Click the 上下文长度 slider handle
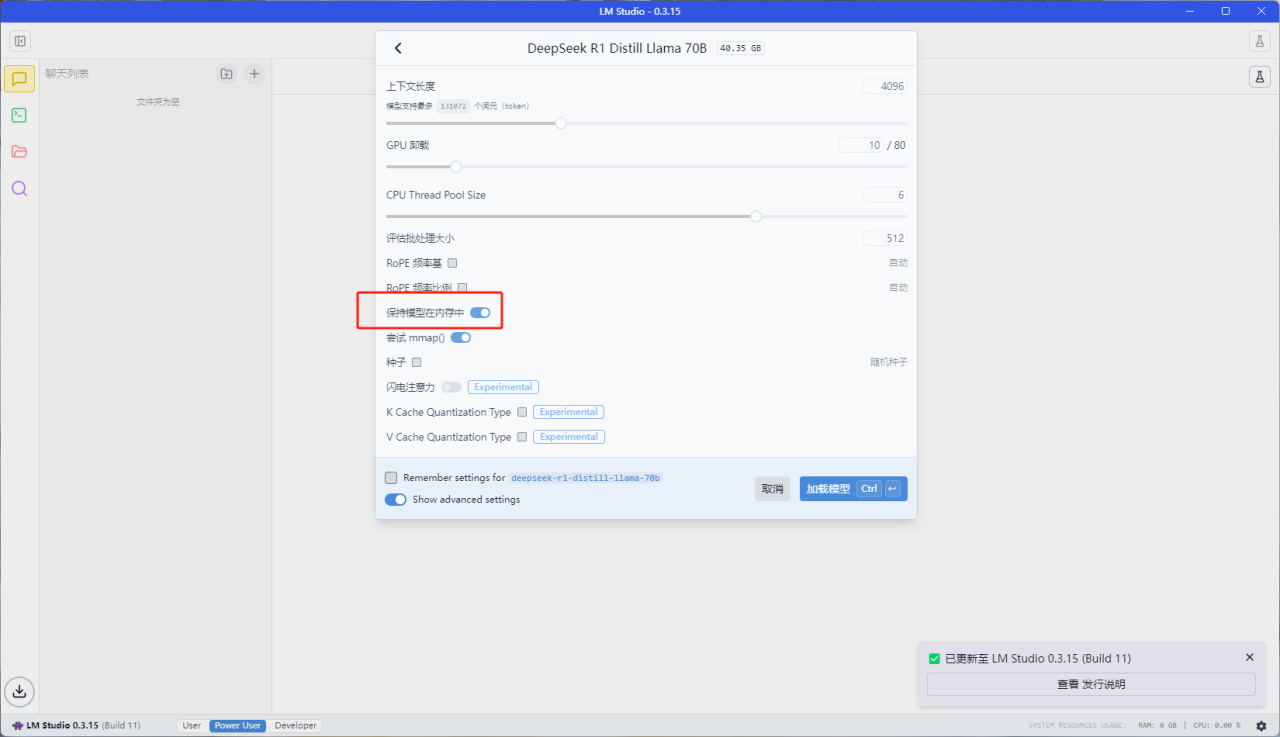 (561, 123)
